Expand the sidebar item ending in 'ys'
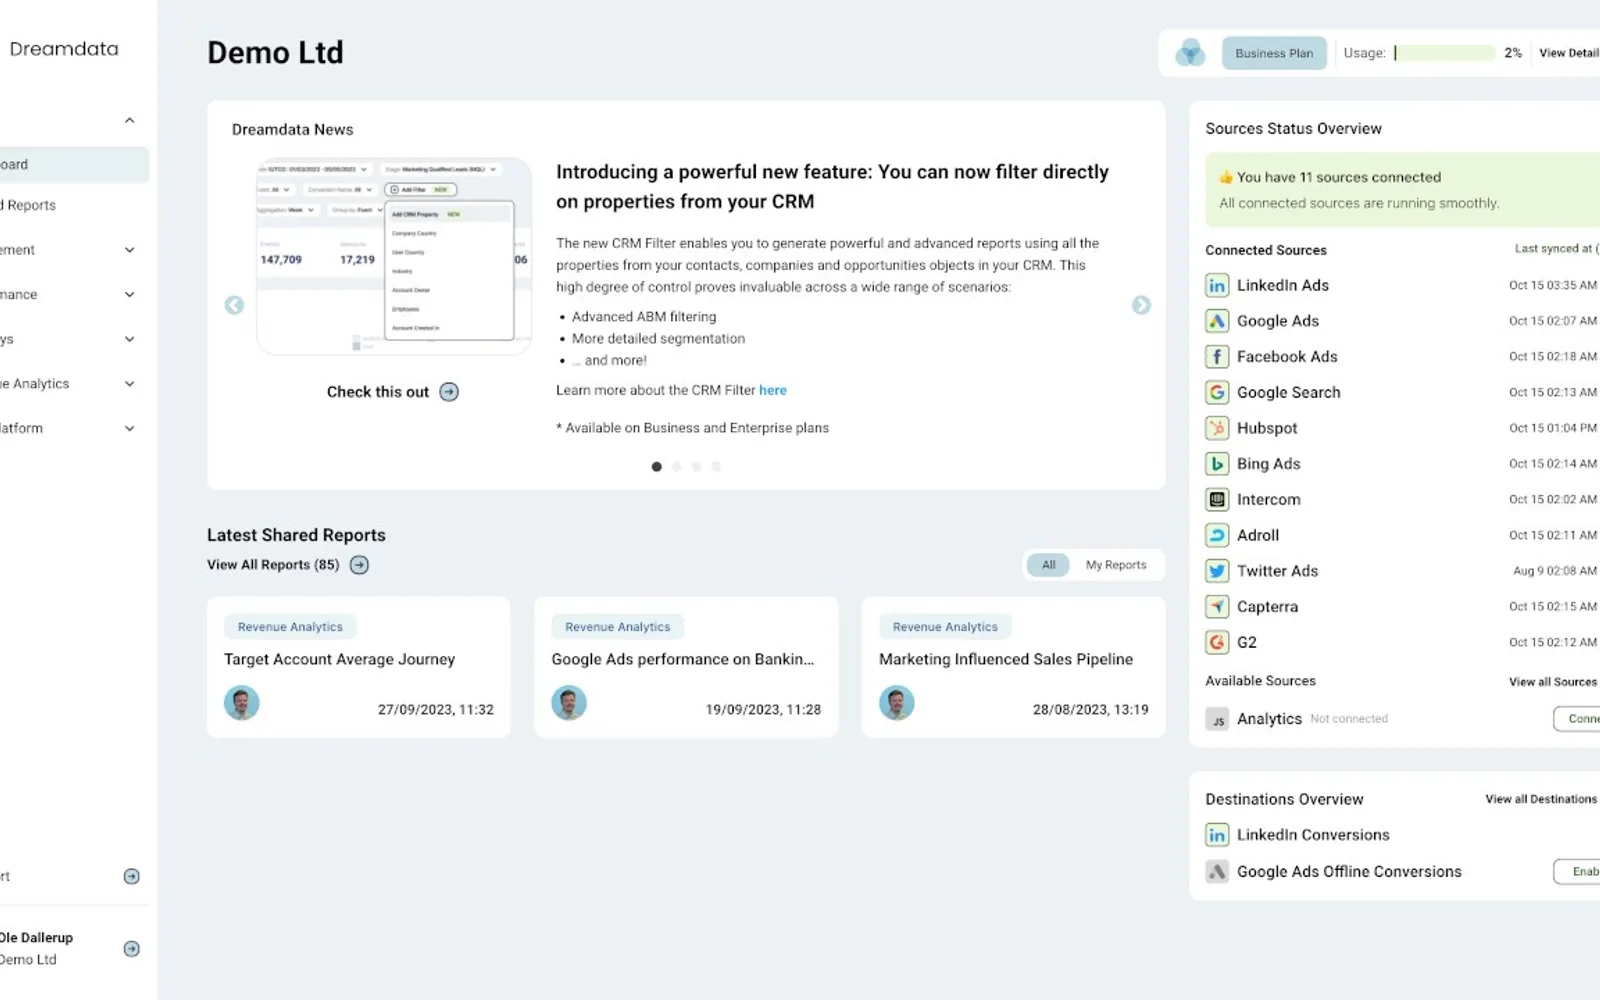The width and height of the screenshot is (1600, 1000). pyautogui.click(x=129, y=339)
